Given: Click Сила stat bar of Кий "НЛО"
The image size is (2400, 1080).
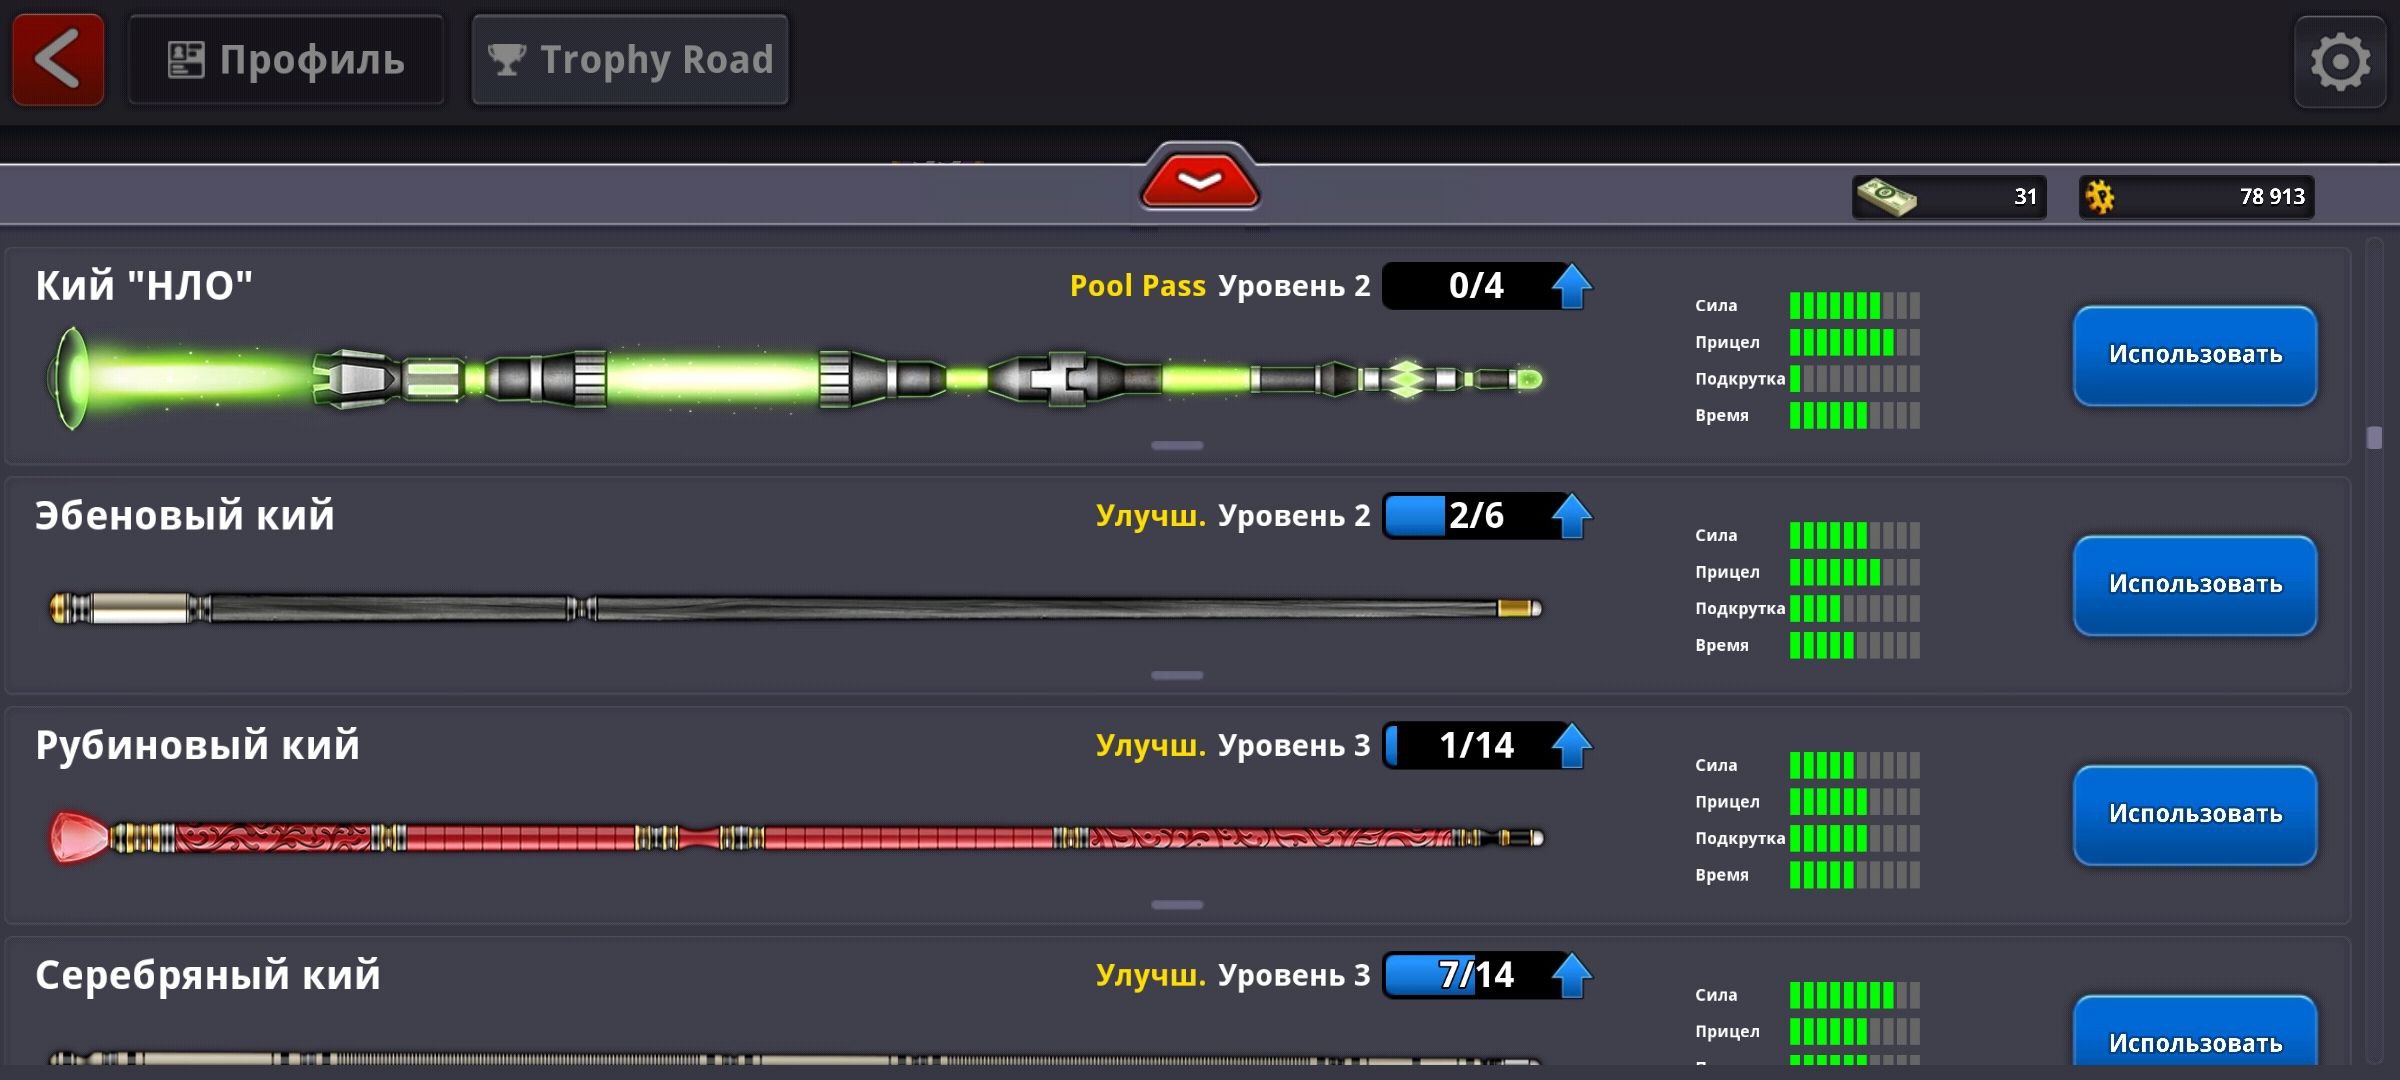Looking at the screenshot, I should [1854, 305].
